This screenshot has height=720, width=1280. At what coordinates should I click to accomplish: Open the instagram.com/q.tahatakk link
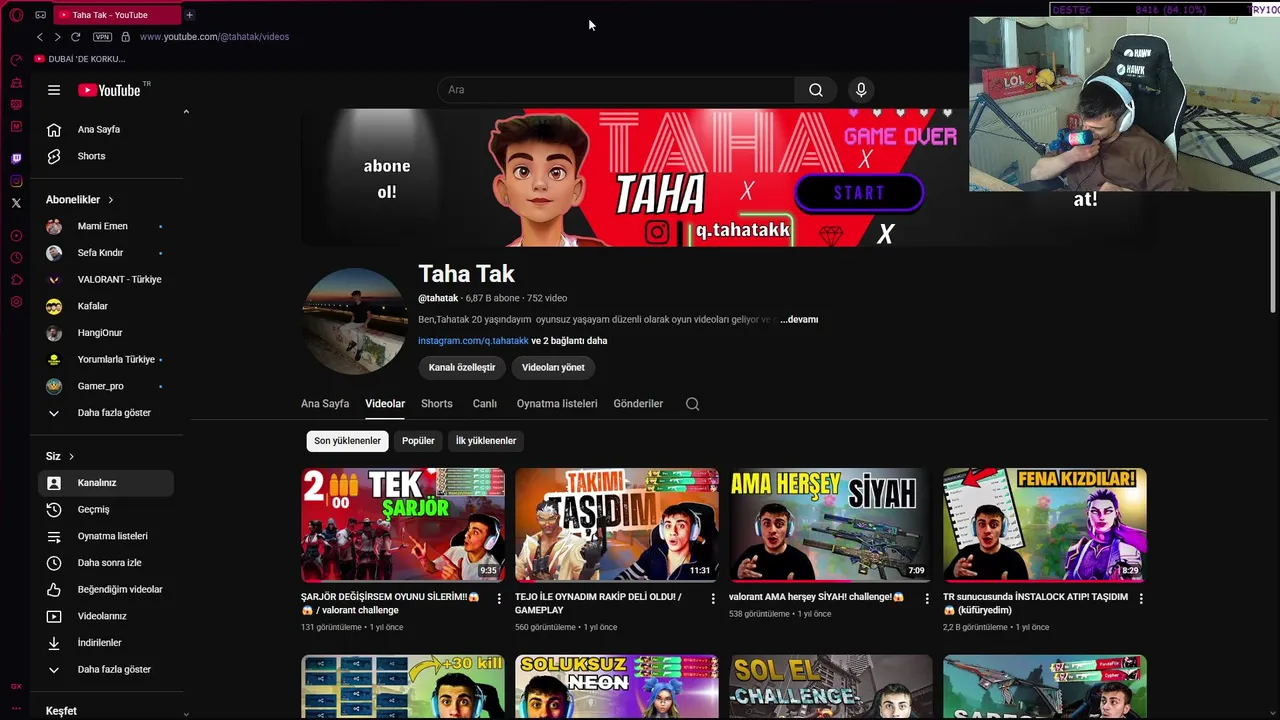pos(473,341)
